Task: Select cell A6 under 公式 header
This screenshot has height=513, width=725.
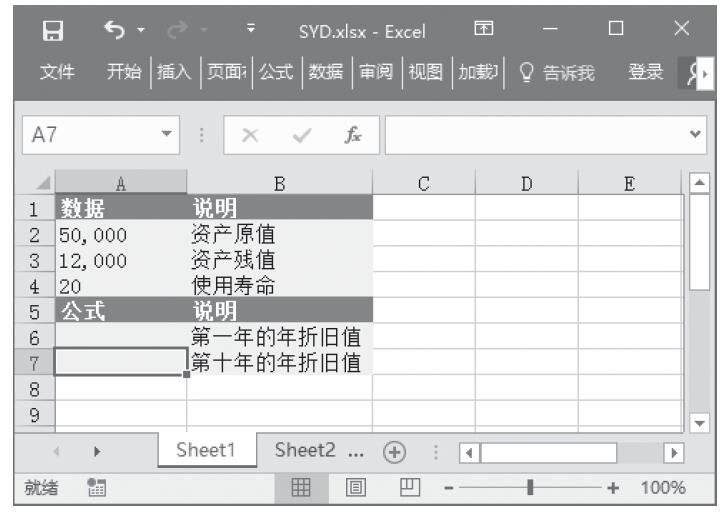Action: [x=120, y=337]
